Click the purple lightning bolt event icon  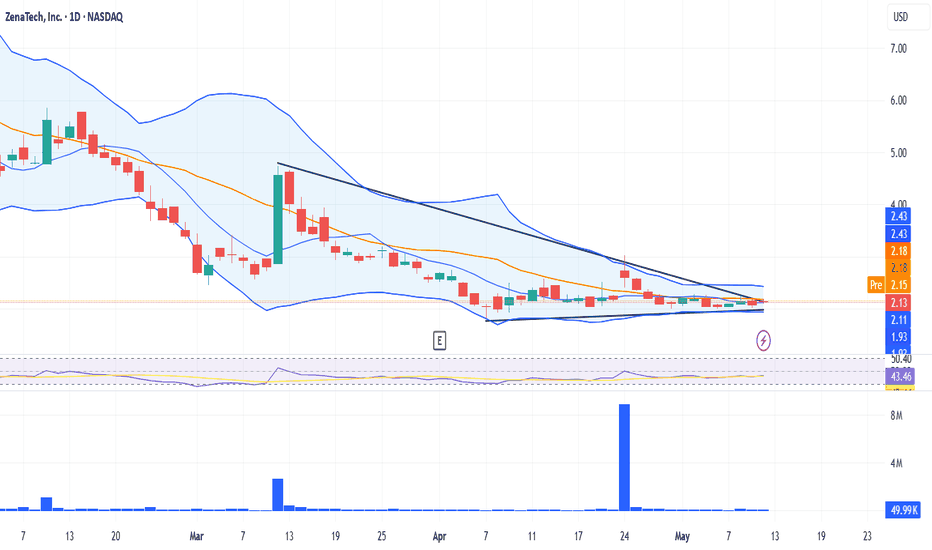pos(763,341)
